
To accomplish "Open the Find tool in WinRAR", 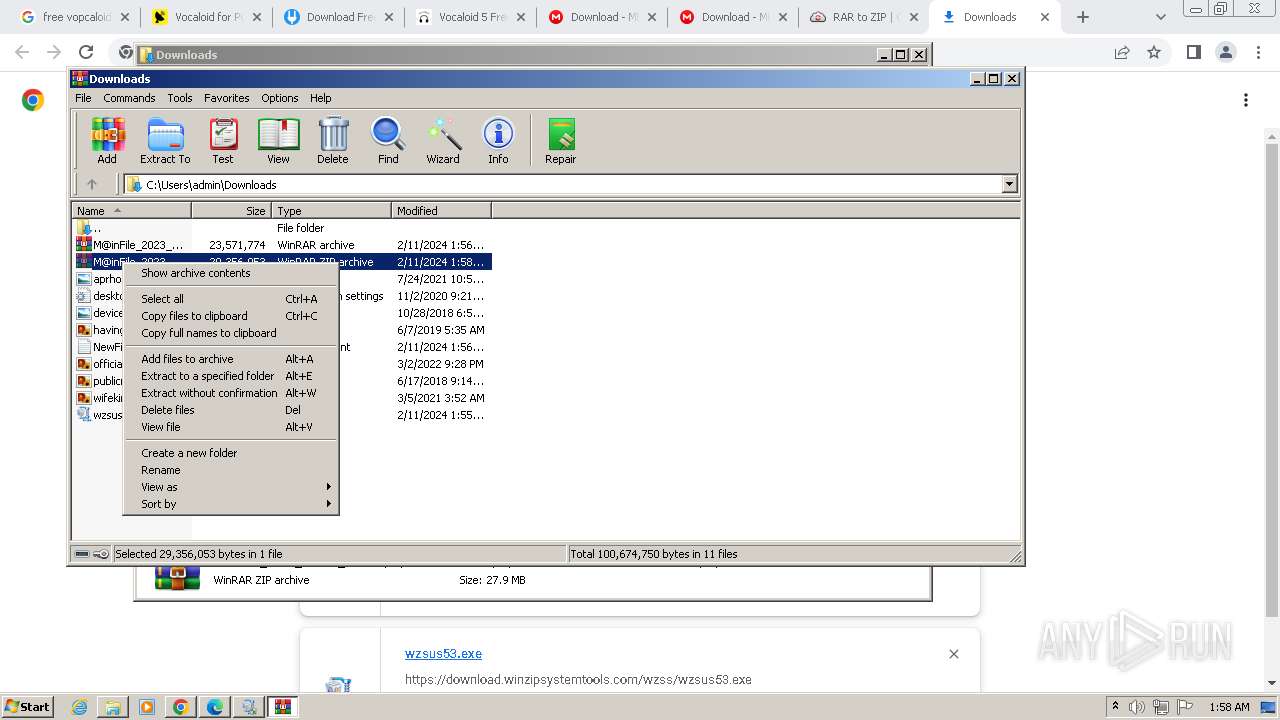I will point(388,140).
